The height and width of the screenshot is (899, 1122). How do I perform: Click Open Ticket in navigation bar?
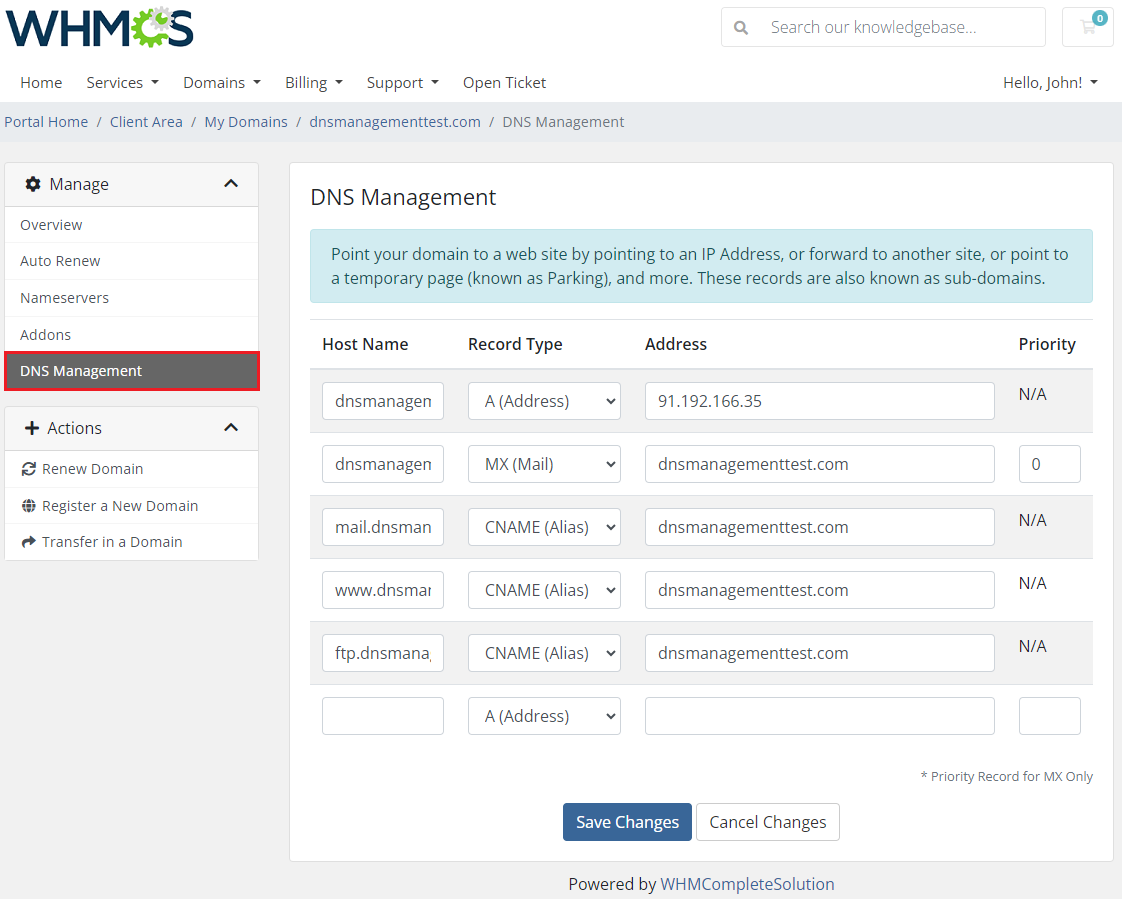[504, 82]
